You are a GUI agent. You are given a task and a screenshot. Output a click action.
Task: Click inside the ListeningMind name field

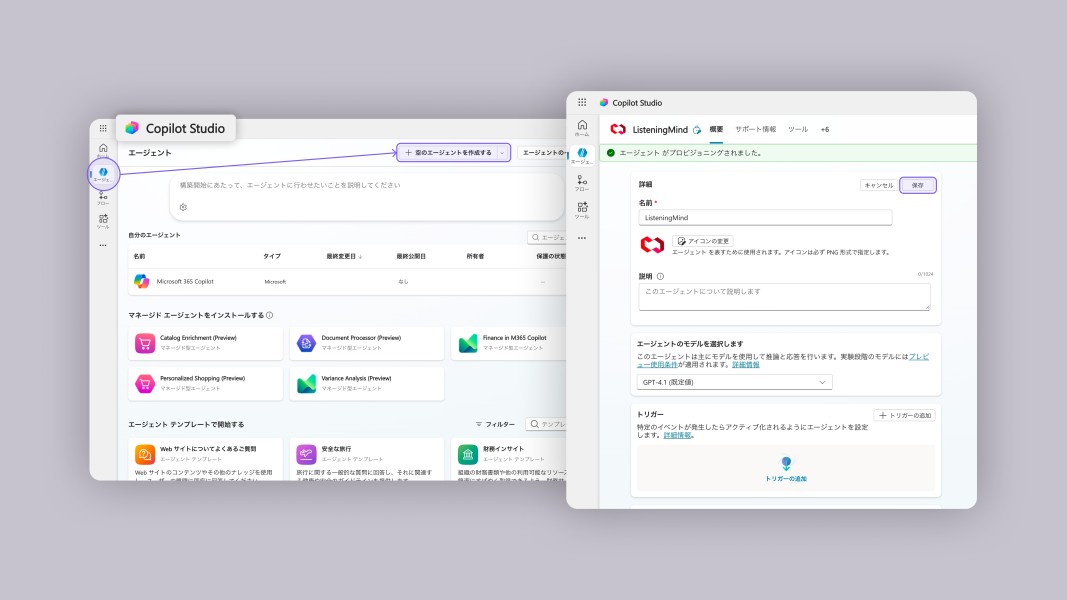(x=765, y=217)
